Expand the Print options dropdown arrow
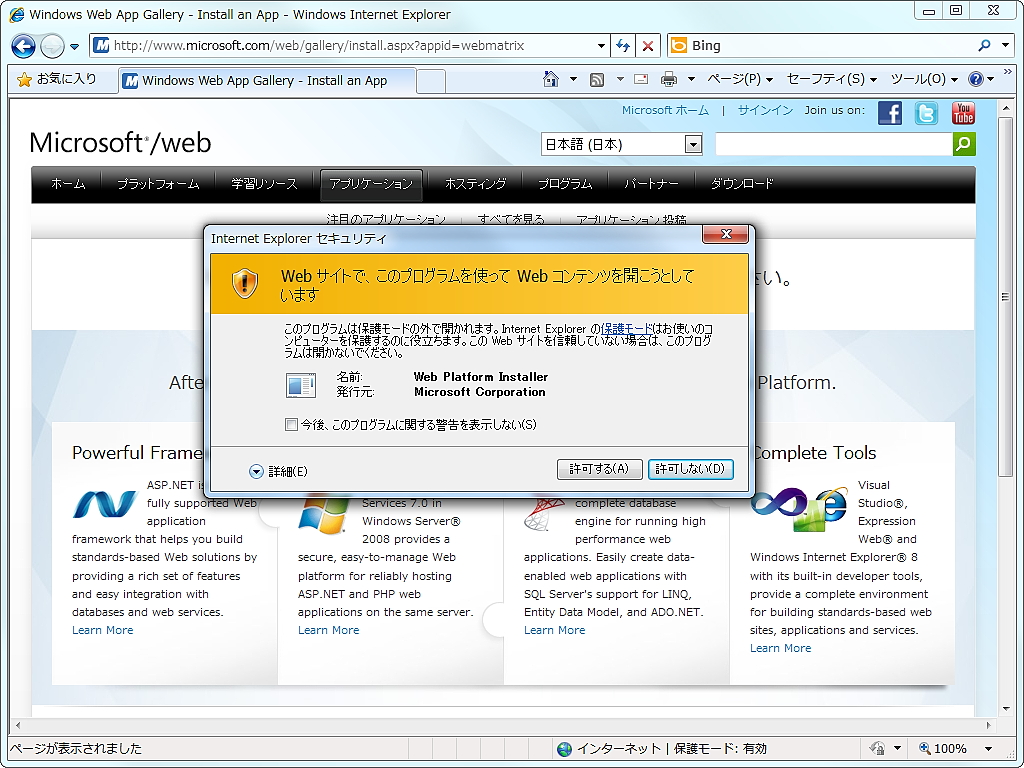Image resolution: width=1024 pixels, height=768 pixels. tap(691, 80)
